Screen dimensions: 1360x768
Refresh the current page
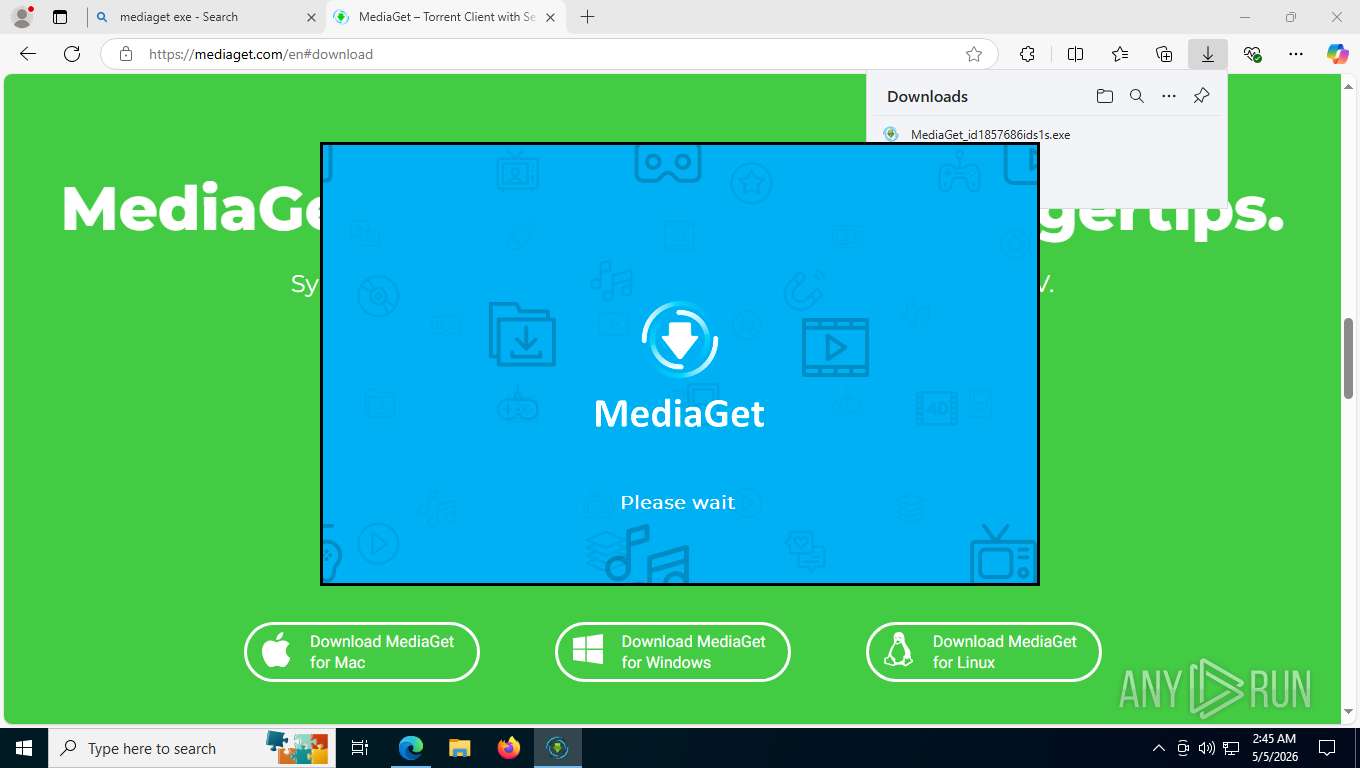[72, 54]
